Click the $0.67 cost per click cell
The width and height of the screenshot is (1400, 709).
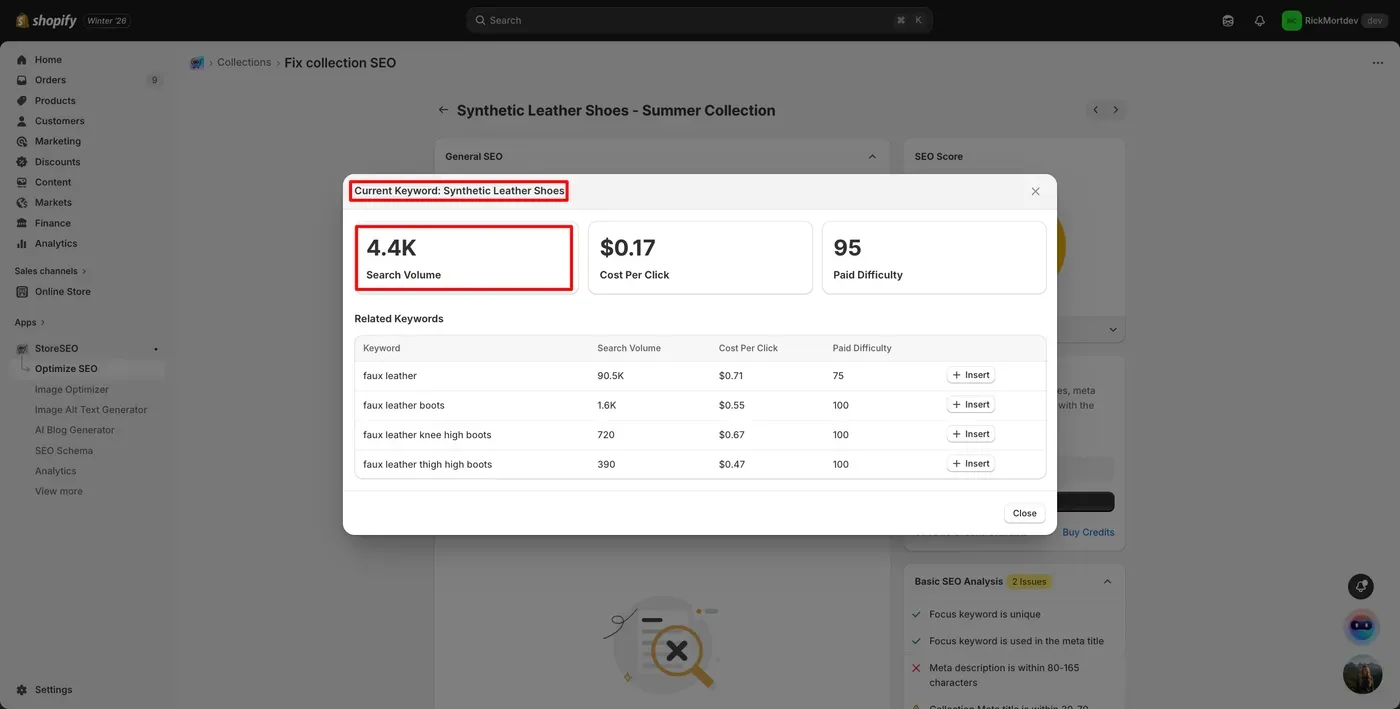(733, 435)
